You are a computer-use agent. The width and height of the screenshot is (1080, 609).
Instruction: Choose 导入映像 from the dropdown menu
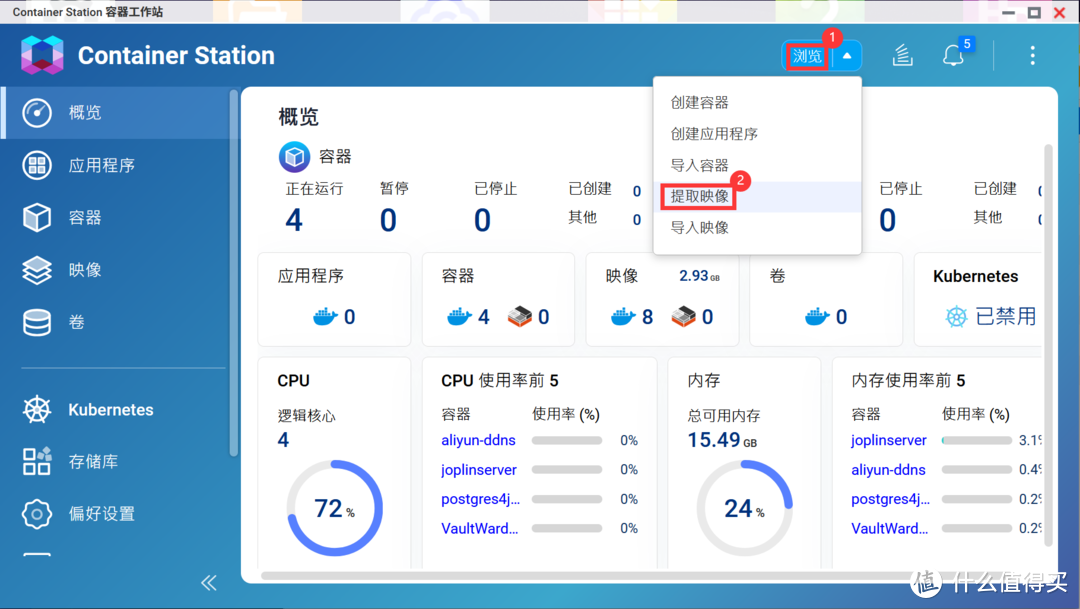point(757,227)
